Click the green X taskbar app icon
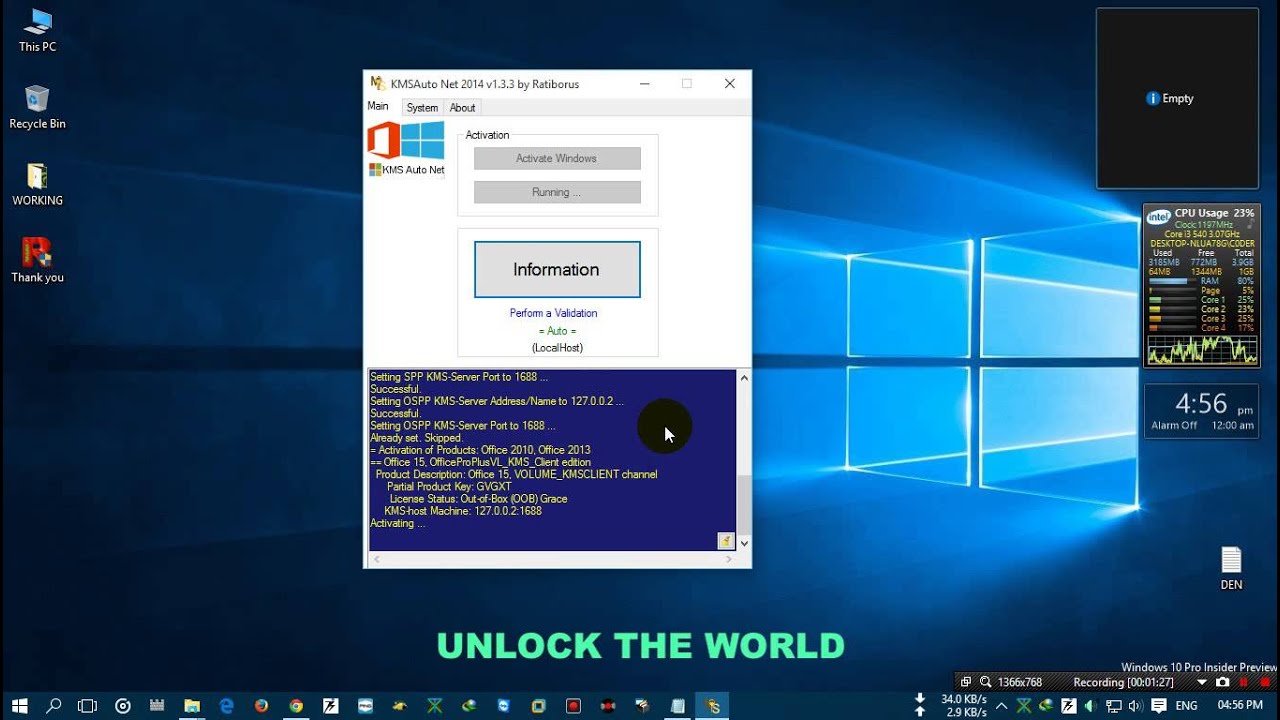This screenshot has height=720, width=1280. click(x=435, y=706)
